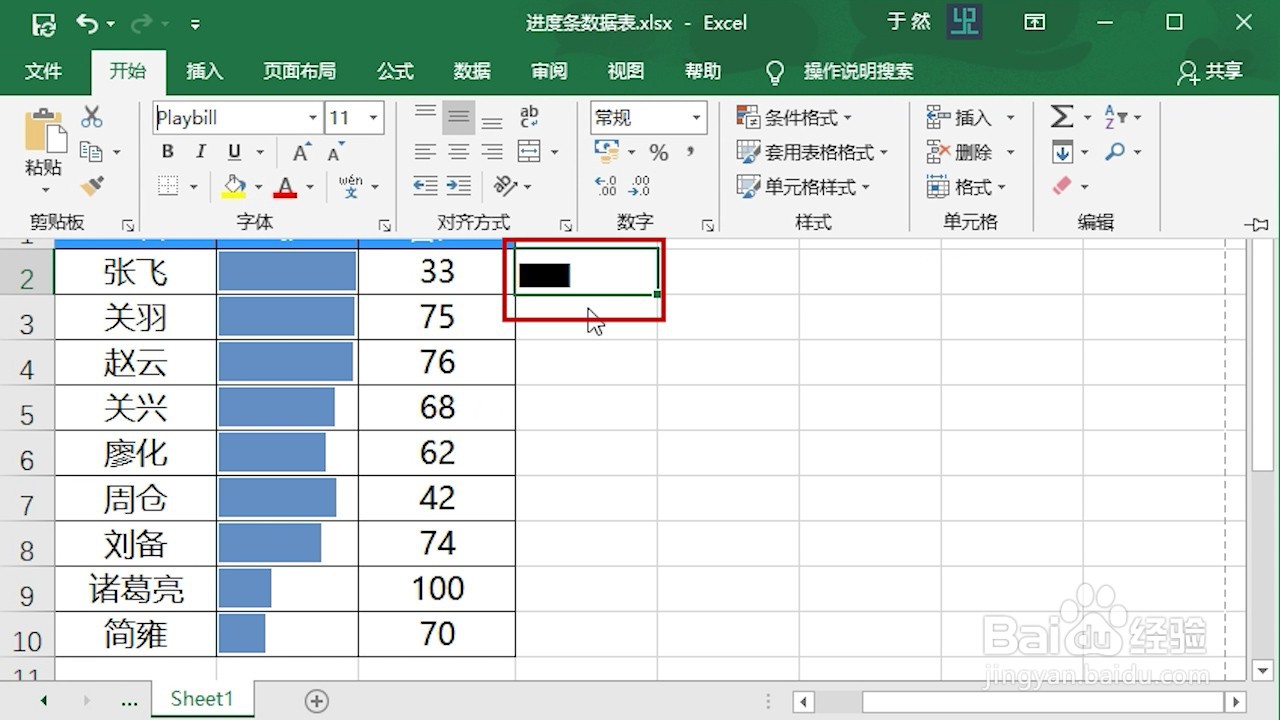Click the 剪切 (Cut) scissors icon
Screen dimensions: 1280x720
click(92, 116)
